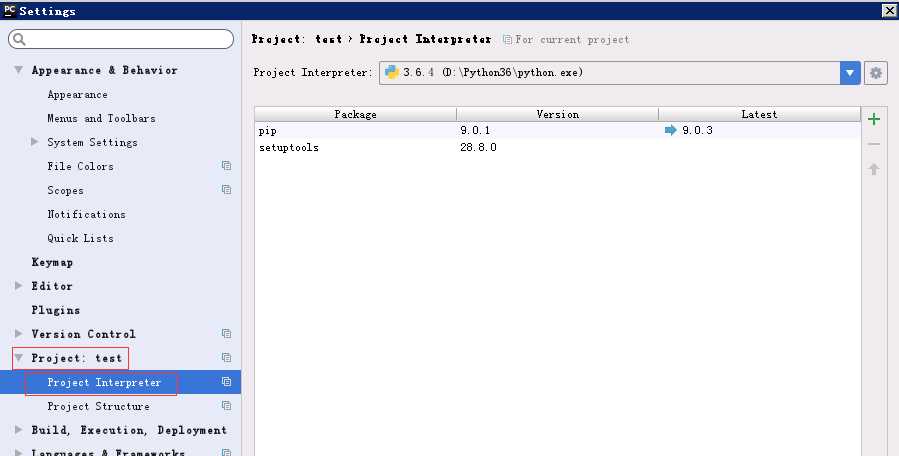Image resolution: width=899 pixels, height=456 pixels.
Task: Click project-level icon beside Scopes
Action: click(x=226, y=190)
